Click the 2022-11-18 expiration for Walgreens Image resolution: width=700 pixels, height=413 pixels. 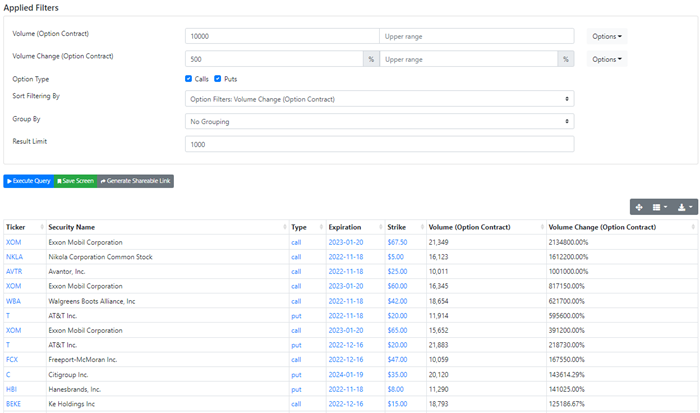point(346,301)
